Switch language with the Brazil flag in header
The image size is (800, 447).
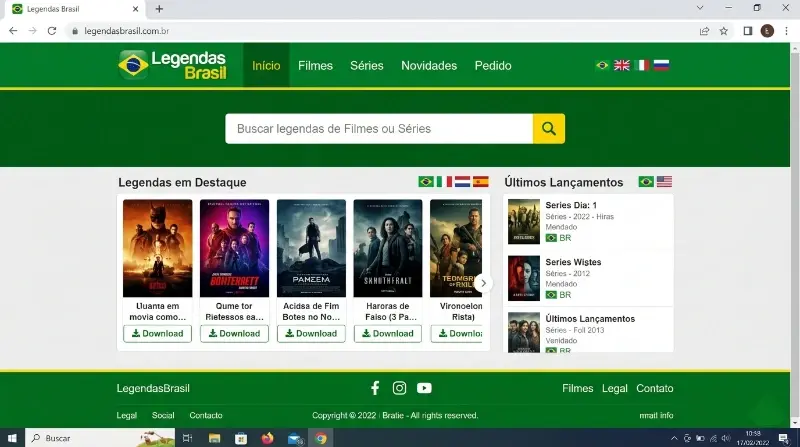point(602,65)
